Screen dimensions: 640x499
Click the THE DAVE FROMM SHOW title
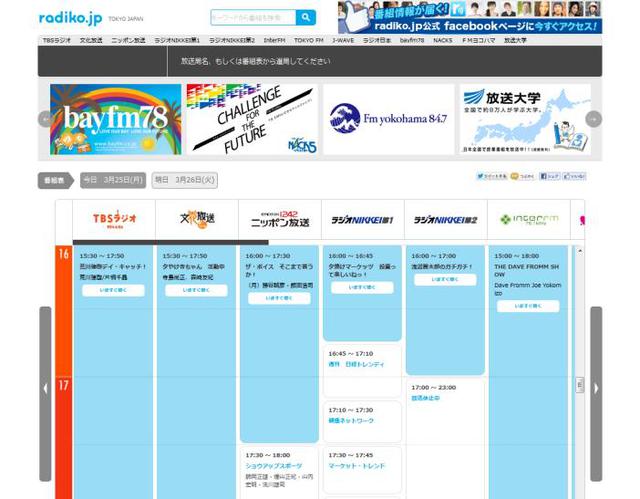[527, 271]
